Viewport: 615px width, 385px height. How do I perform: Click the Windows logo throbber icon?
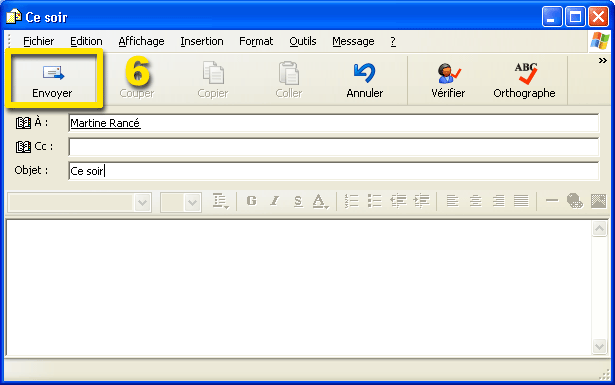click(600, 41)
